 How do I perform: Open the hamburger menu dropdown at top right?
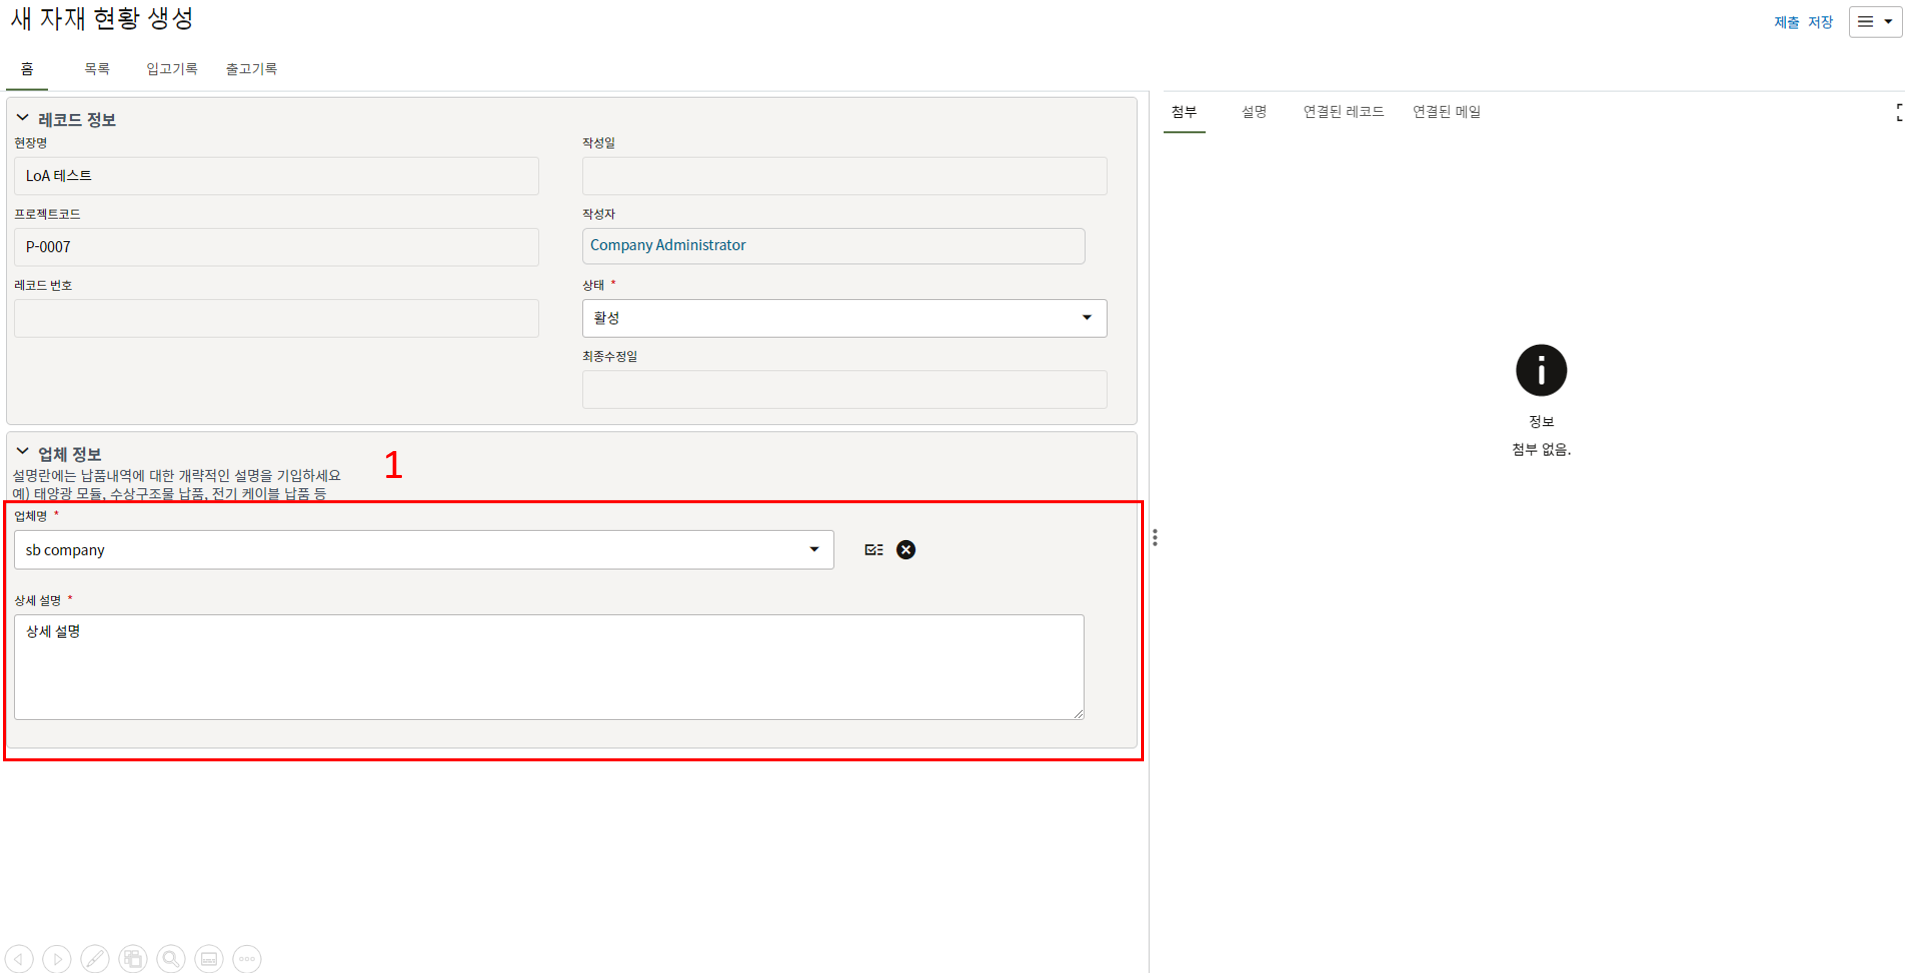tap(1875, 22)
